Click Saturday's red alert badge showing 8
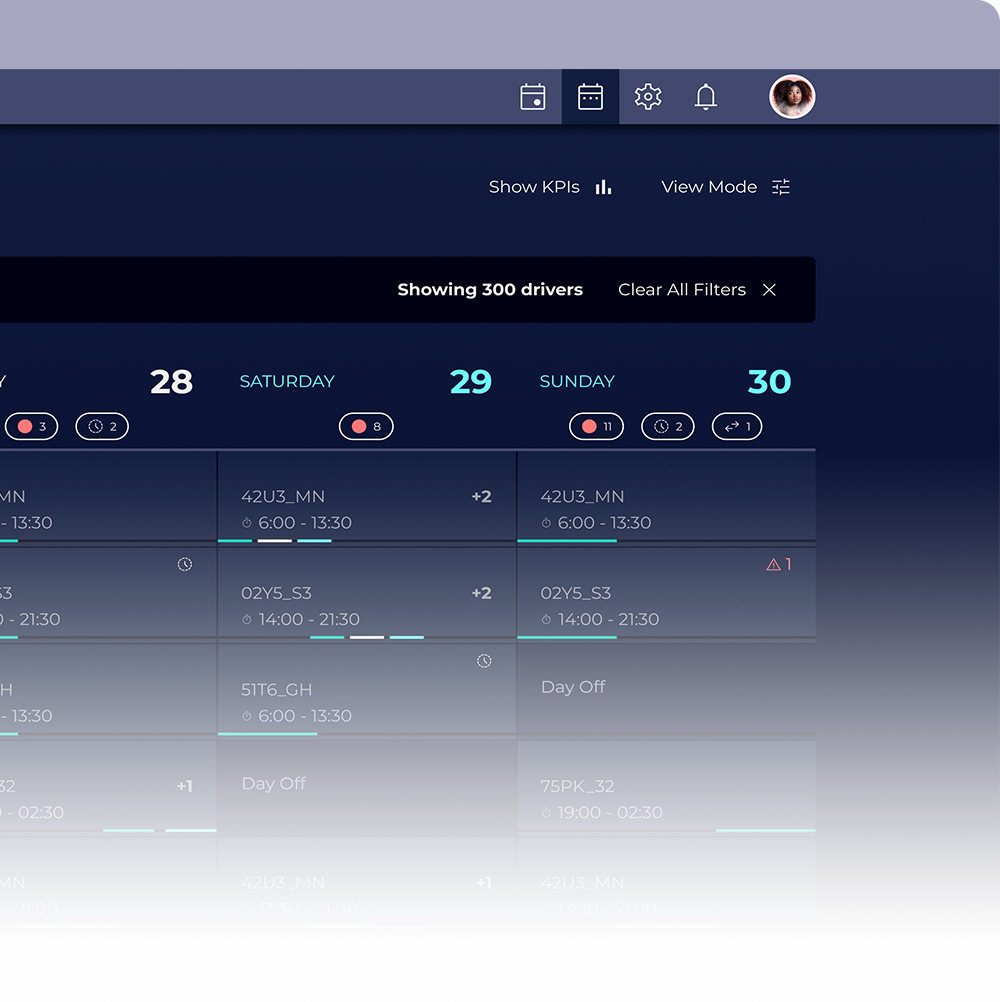This screenshot has width=1000, height=1002. [x=366, y=427]
